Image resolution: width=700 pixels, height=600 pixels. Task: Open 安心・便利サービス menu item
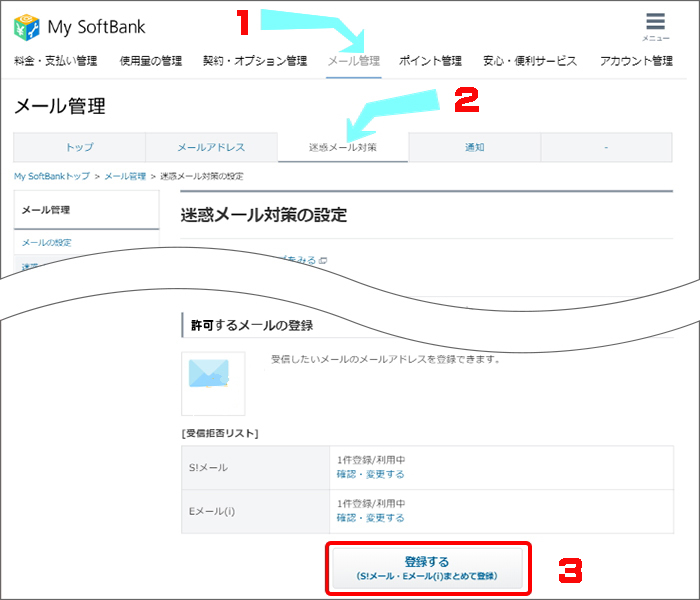[x=530, y=61]
